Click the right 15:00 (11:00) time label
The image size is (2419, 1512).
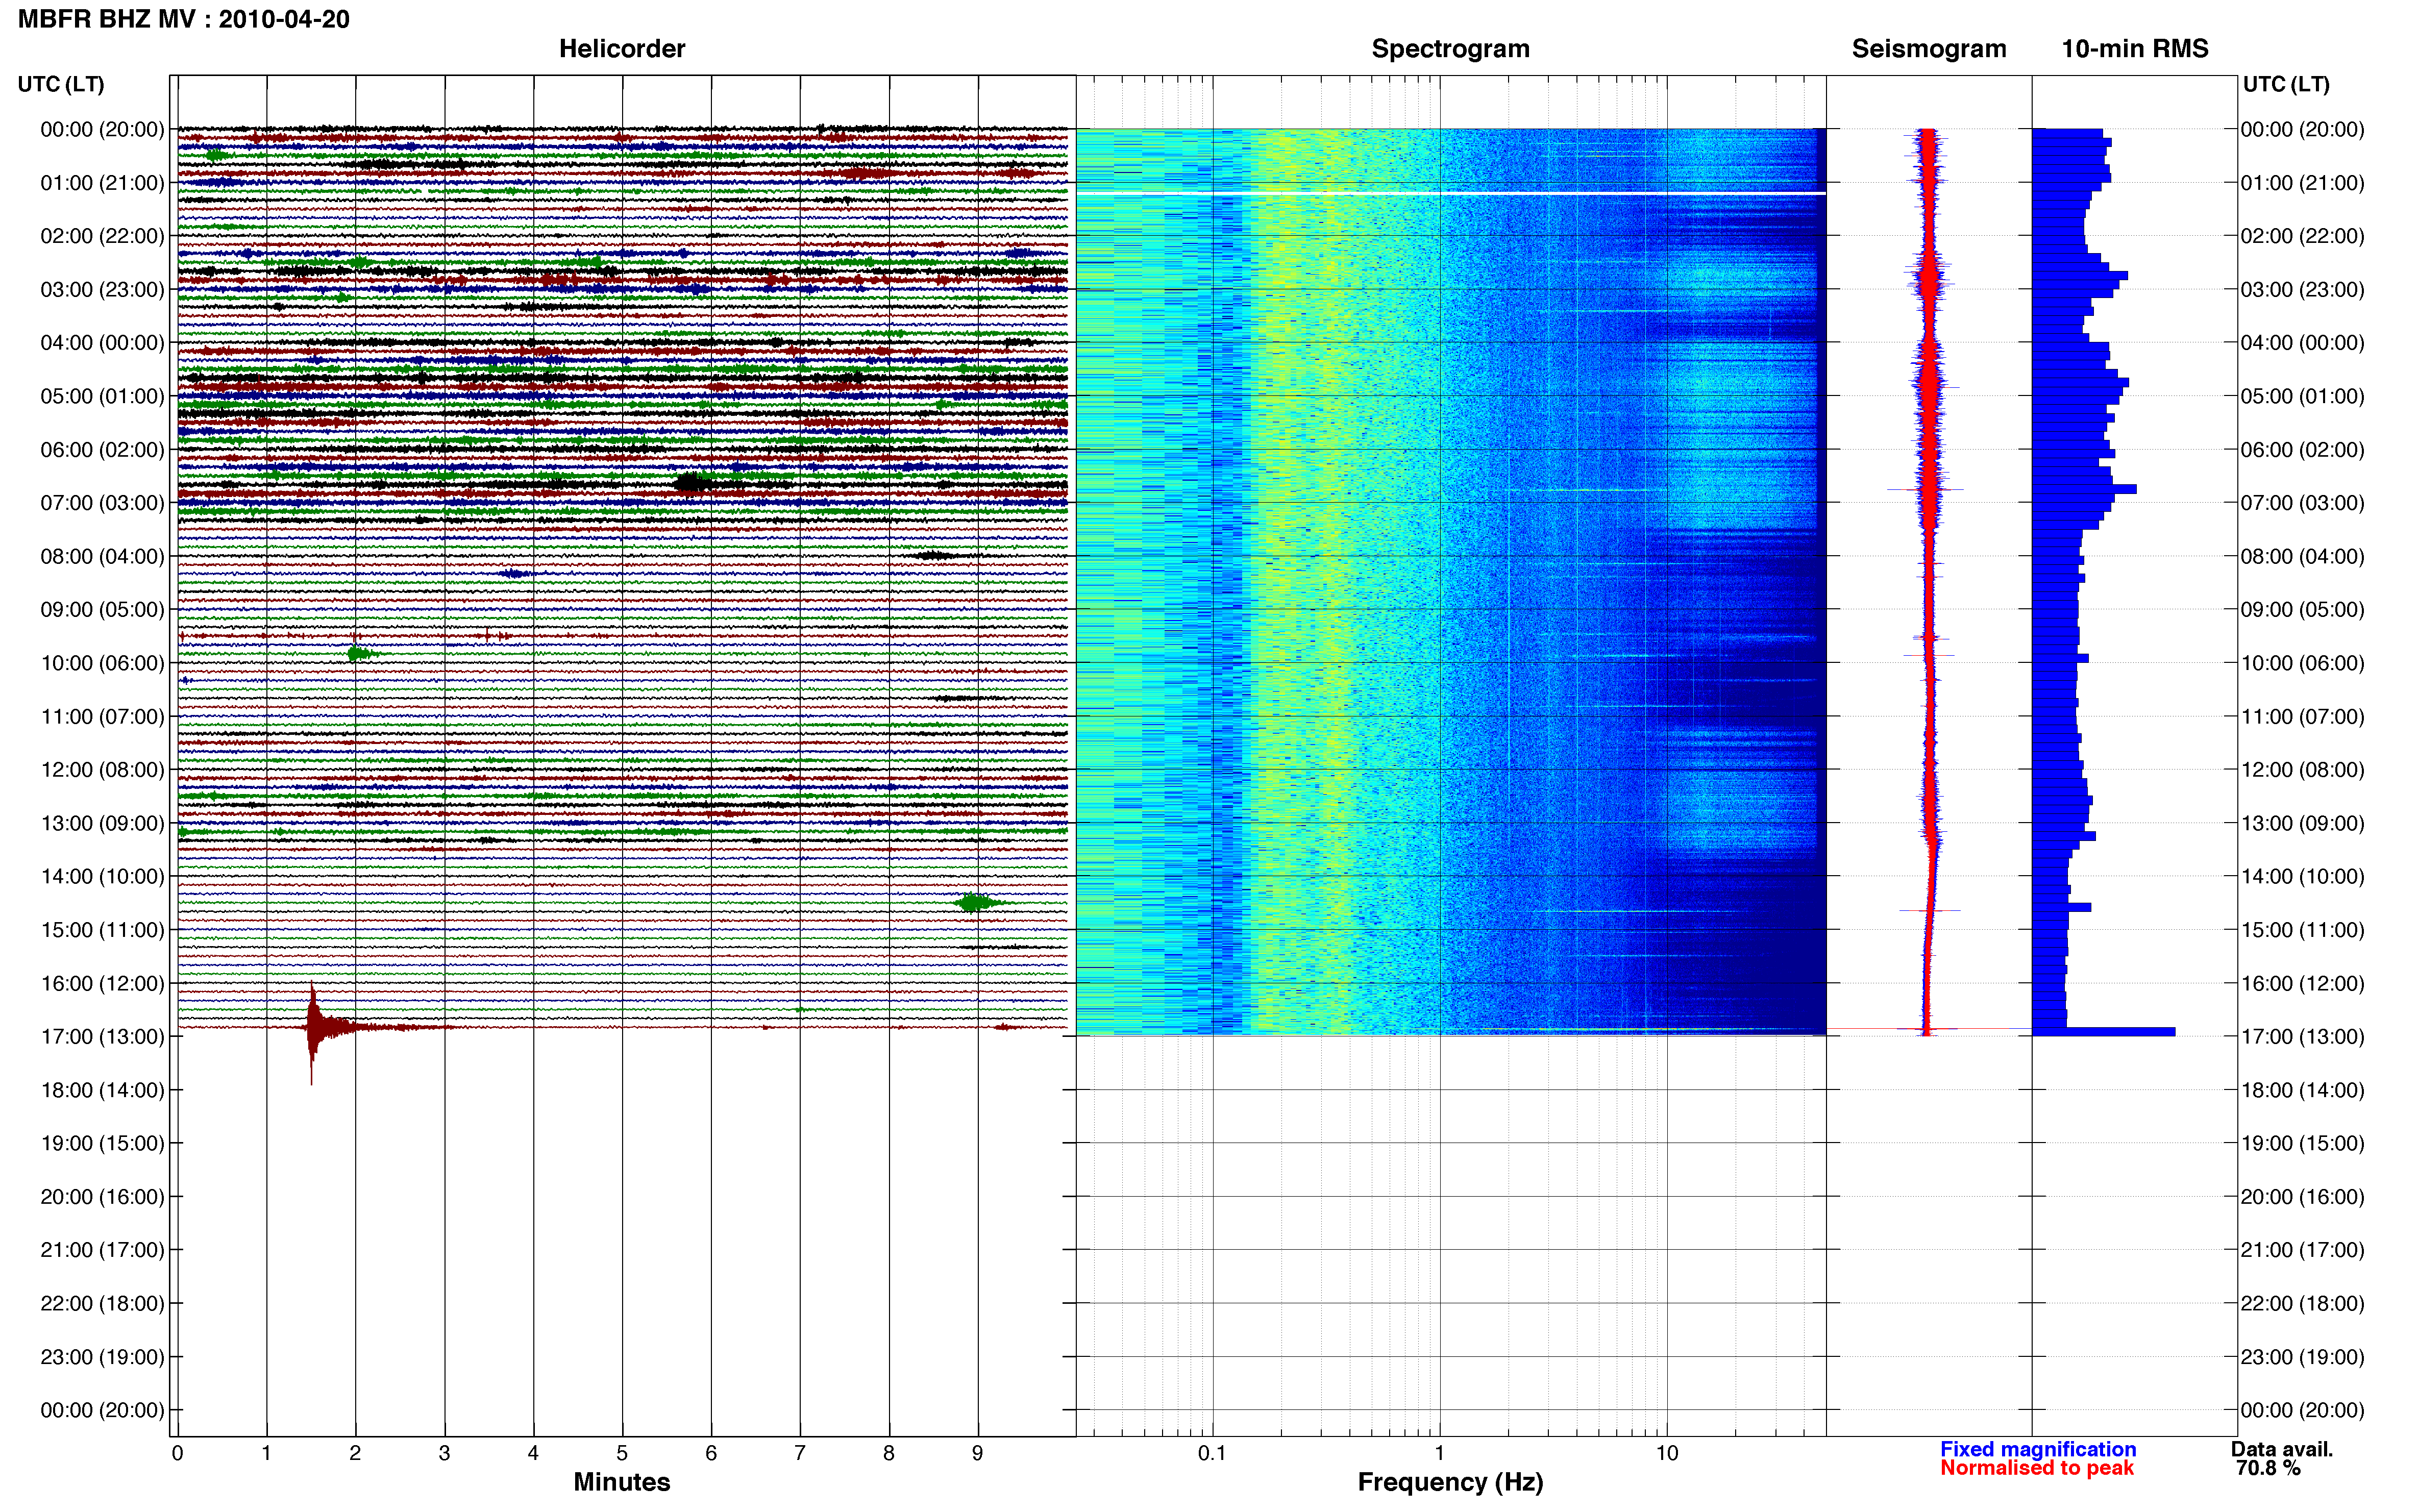coord(2302,930)
